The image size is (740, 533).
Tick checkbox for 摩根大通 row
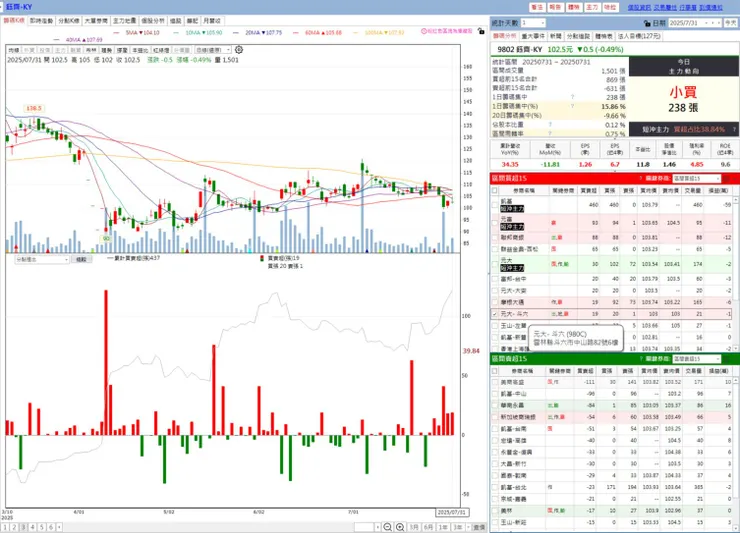[x=495, y=302]
